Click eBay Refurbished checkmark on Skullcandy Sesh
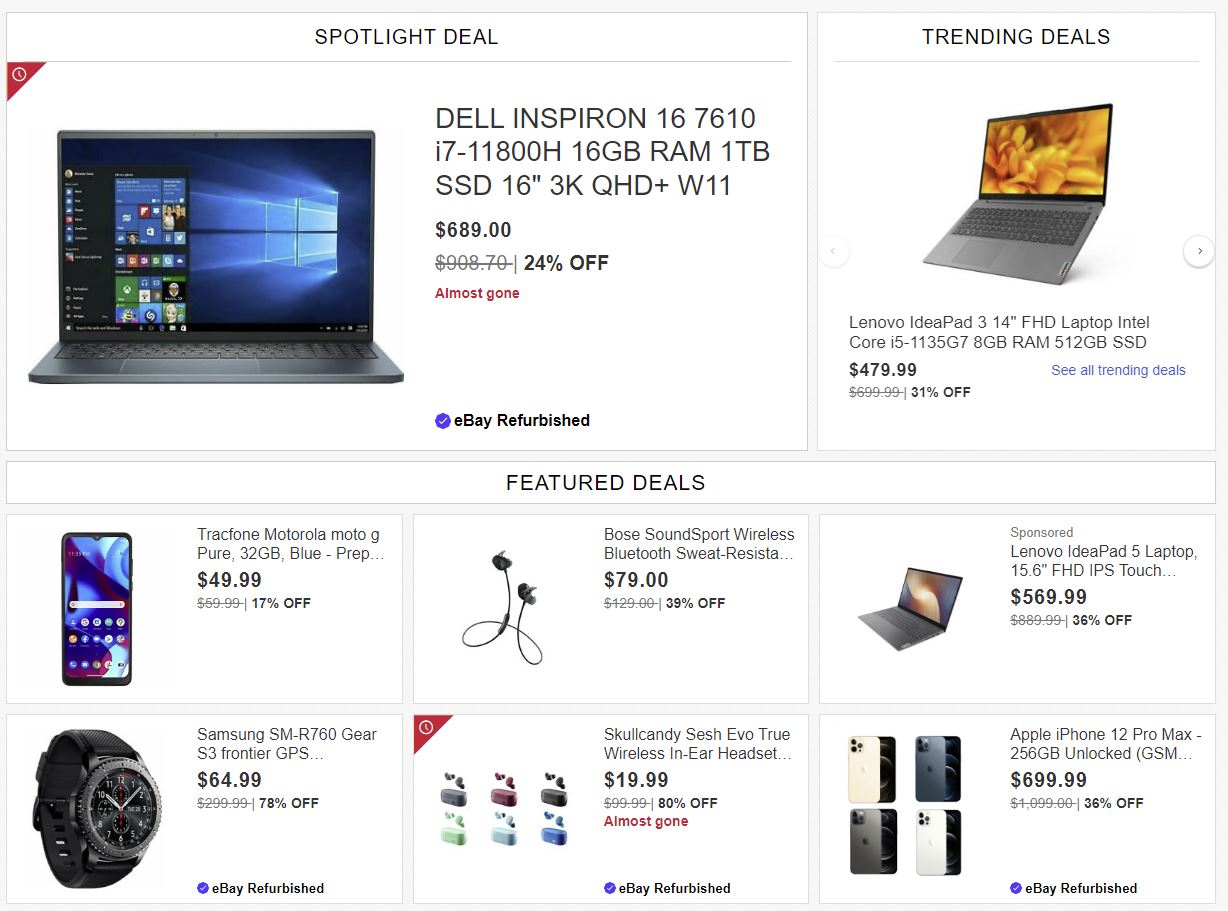Screen dimensions: 1228x911 (x=610, y=888)
